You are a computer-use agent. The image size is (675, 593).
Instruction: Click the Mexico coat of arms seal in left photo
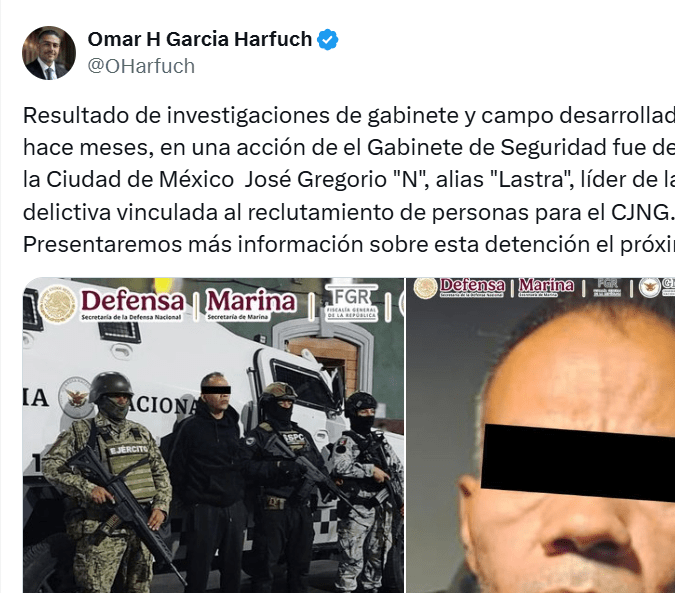click(x=56, y=304)
